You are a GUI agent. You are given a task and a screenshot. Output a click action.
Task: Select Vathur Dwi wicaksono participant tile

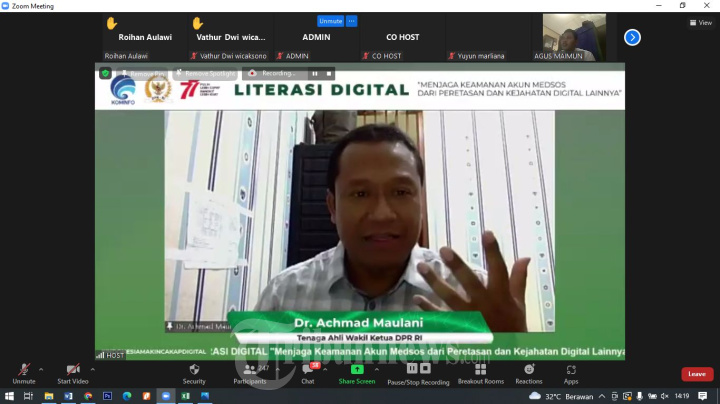pos(231,38)
